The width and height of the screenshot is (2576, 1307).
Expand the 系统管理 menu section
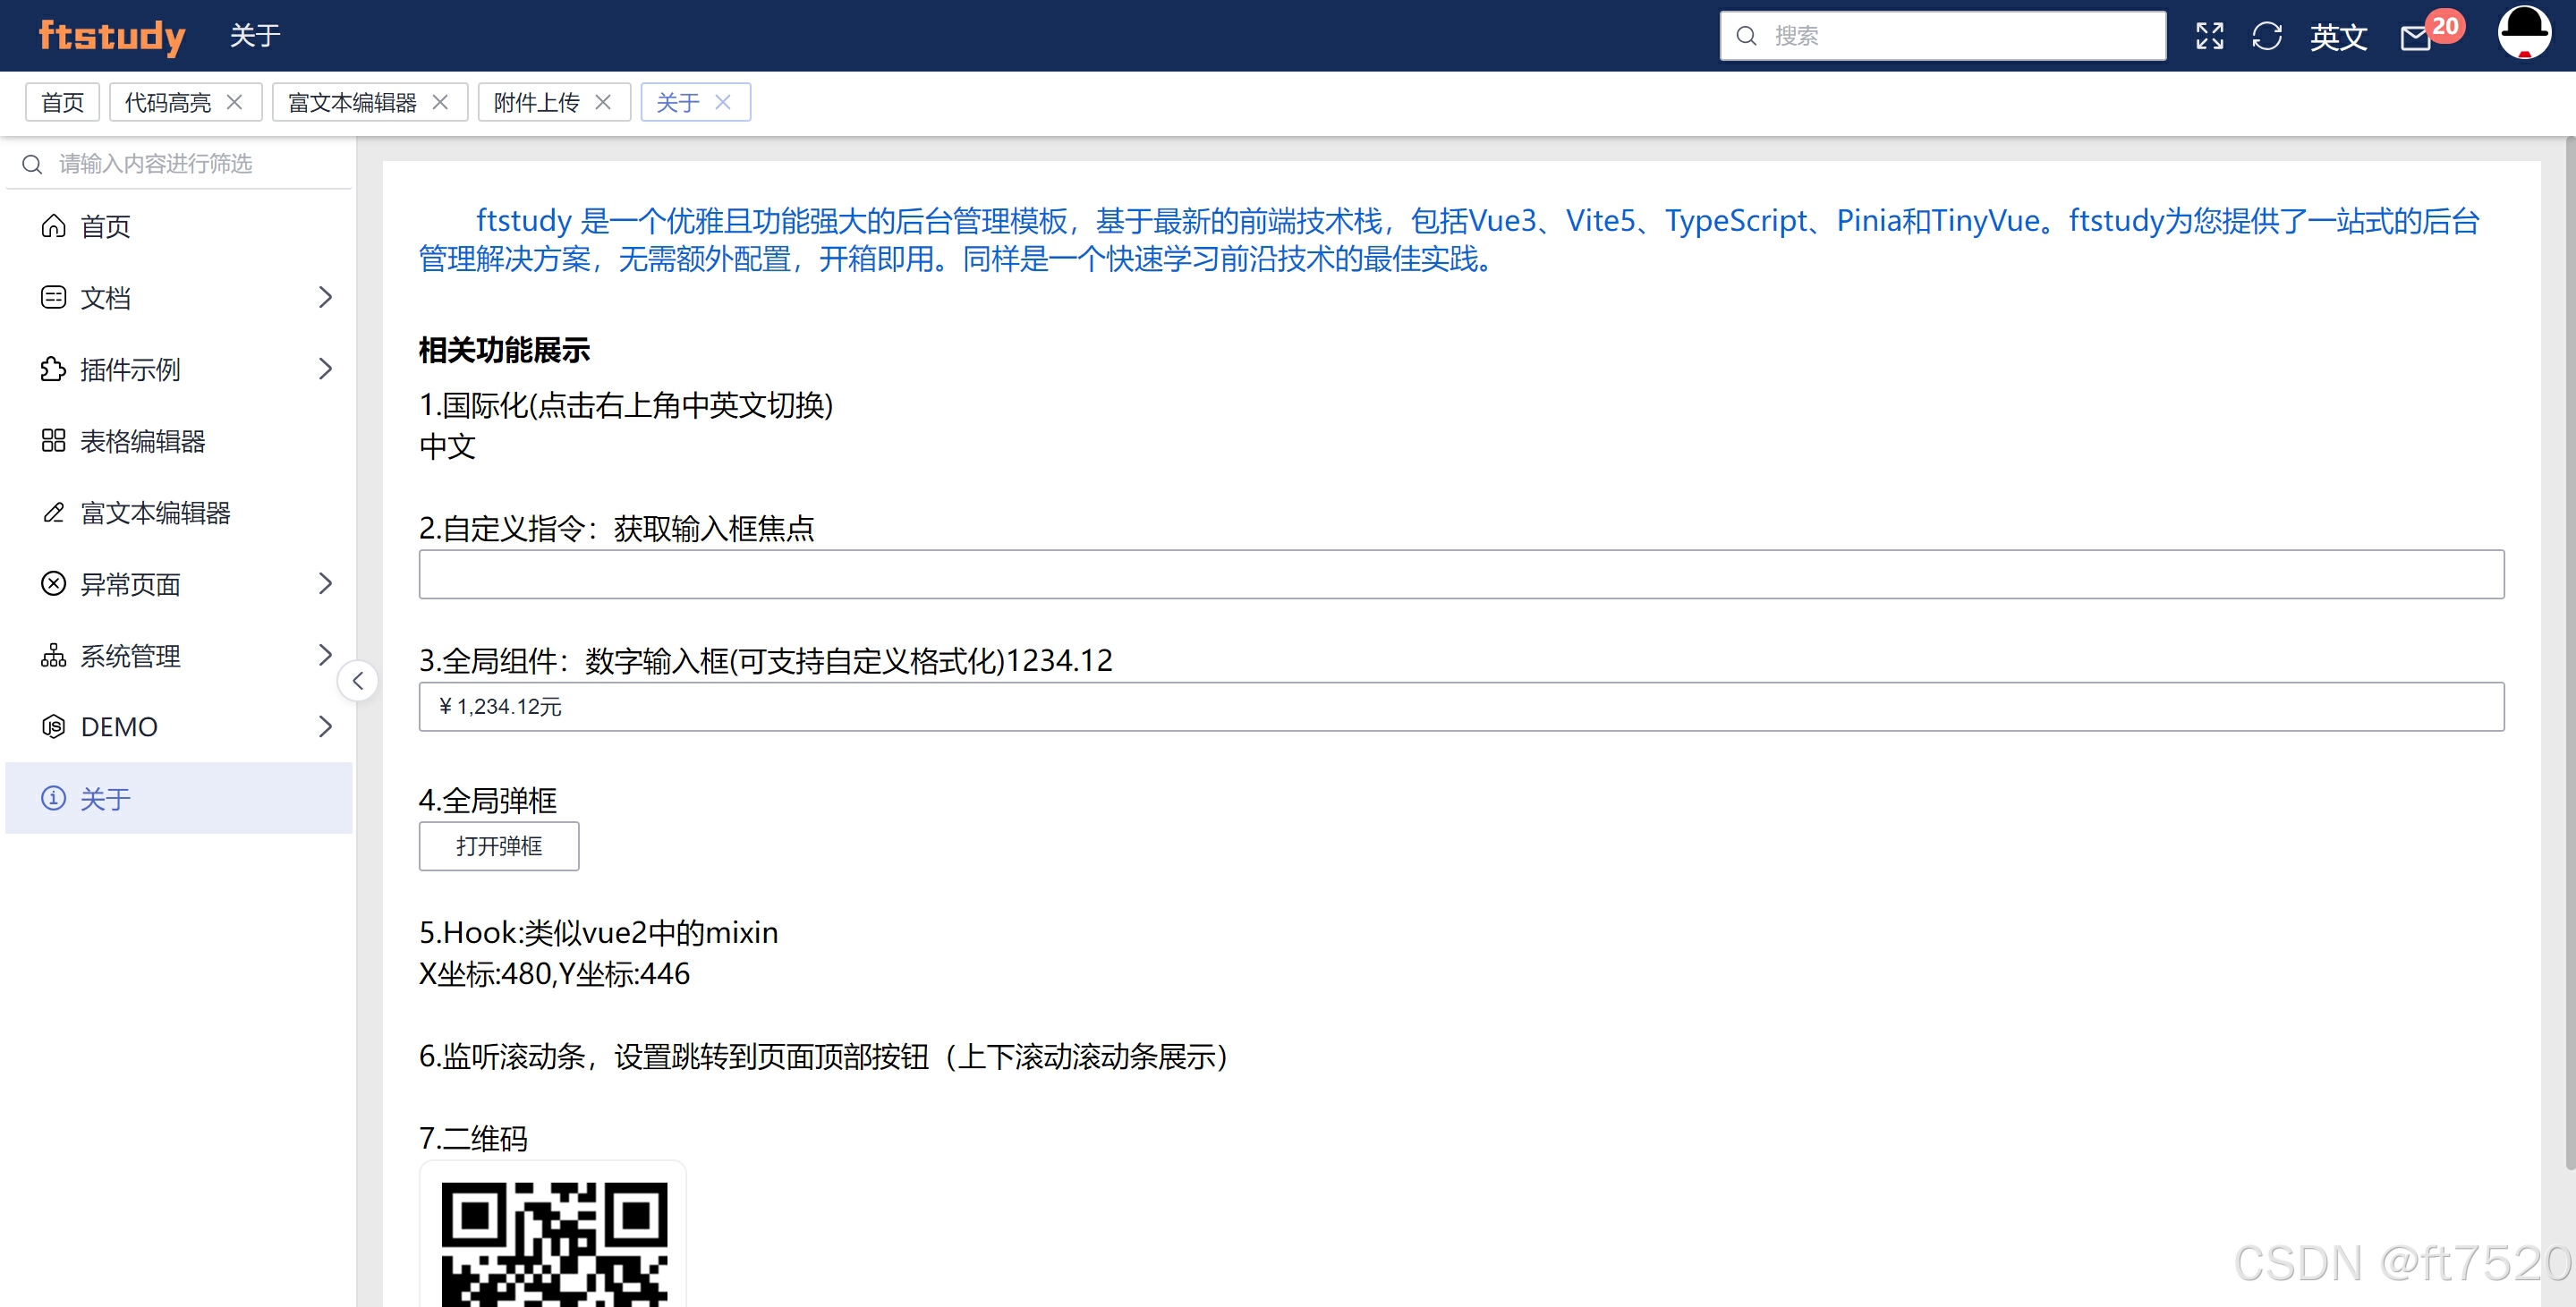coord(325,655)
